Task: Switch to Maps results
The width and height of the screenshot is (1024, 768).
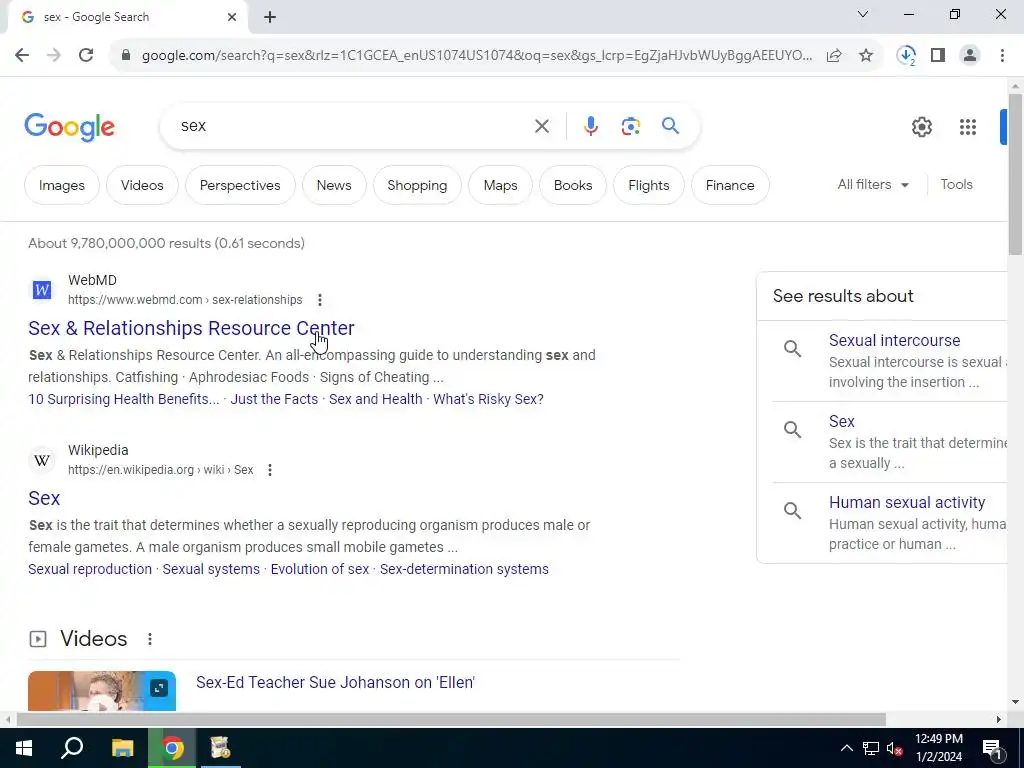Action: point(500,185)
